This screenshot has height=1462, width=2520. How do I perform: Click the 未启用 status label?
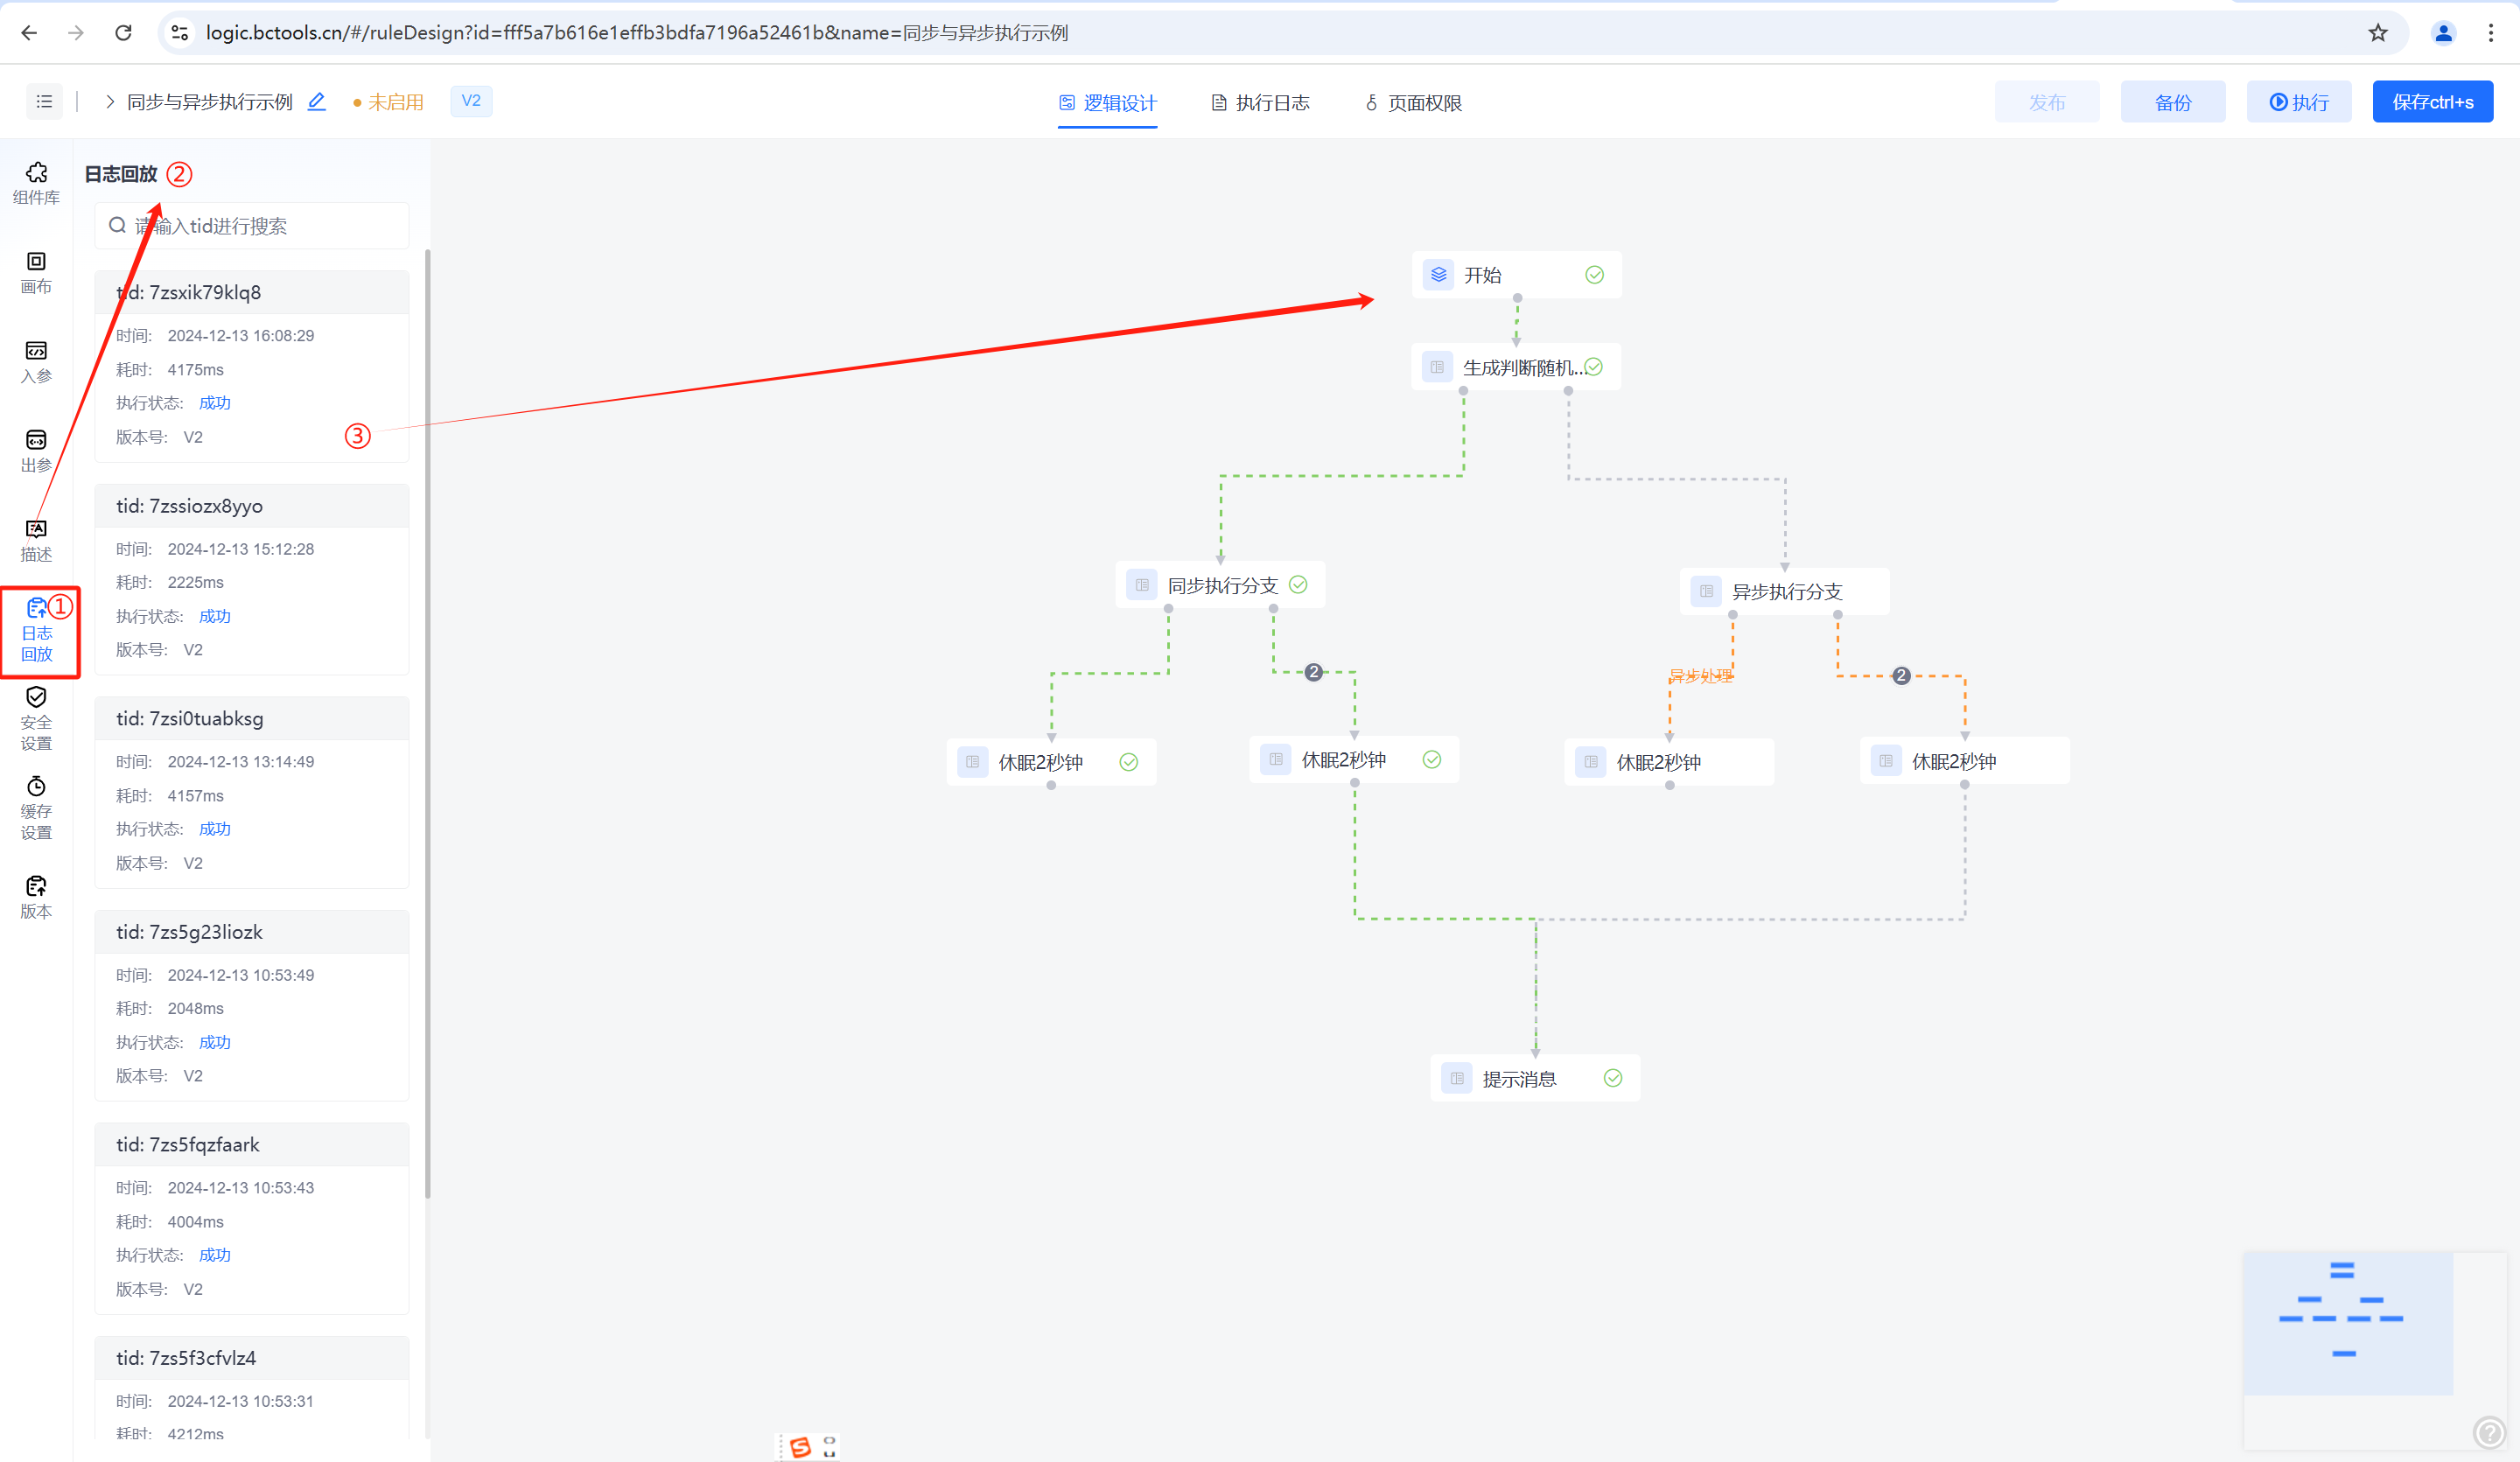pyautogui.click(x=395, y=102)
